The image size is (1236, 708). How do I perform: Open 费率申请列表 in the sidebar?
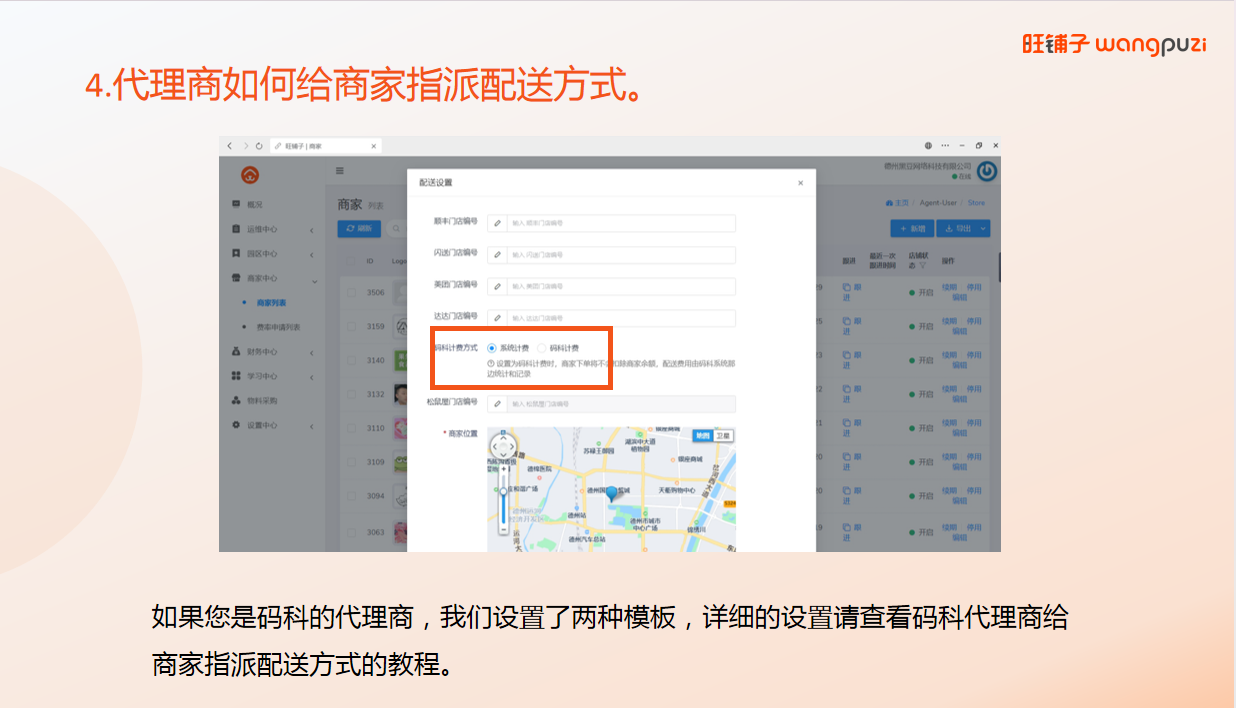coord(278,327)
